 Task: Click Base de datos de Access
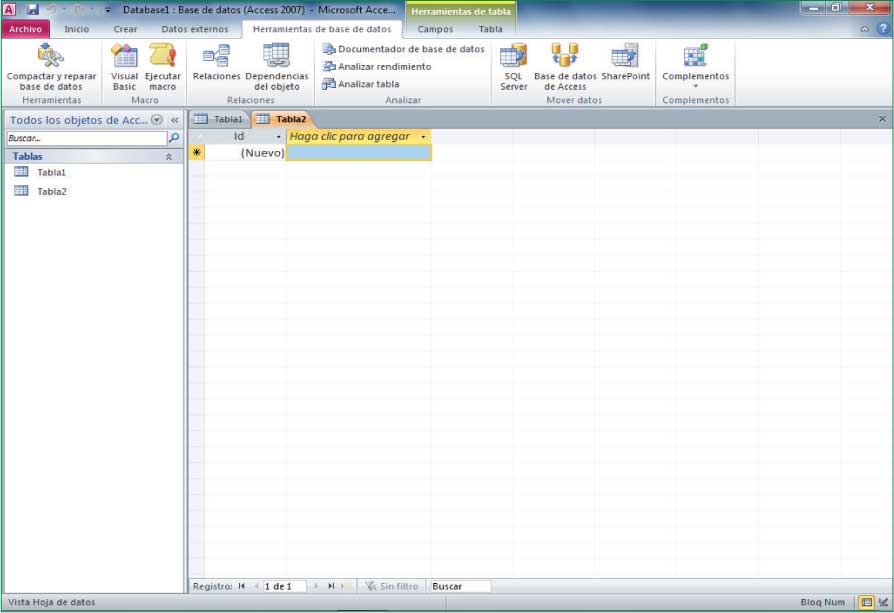565,67
